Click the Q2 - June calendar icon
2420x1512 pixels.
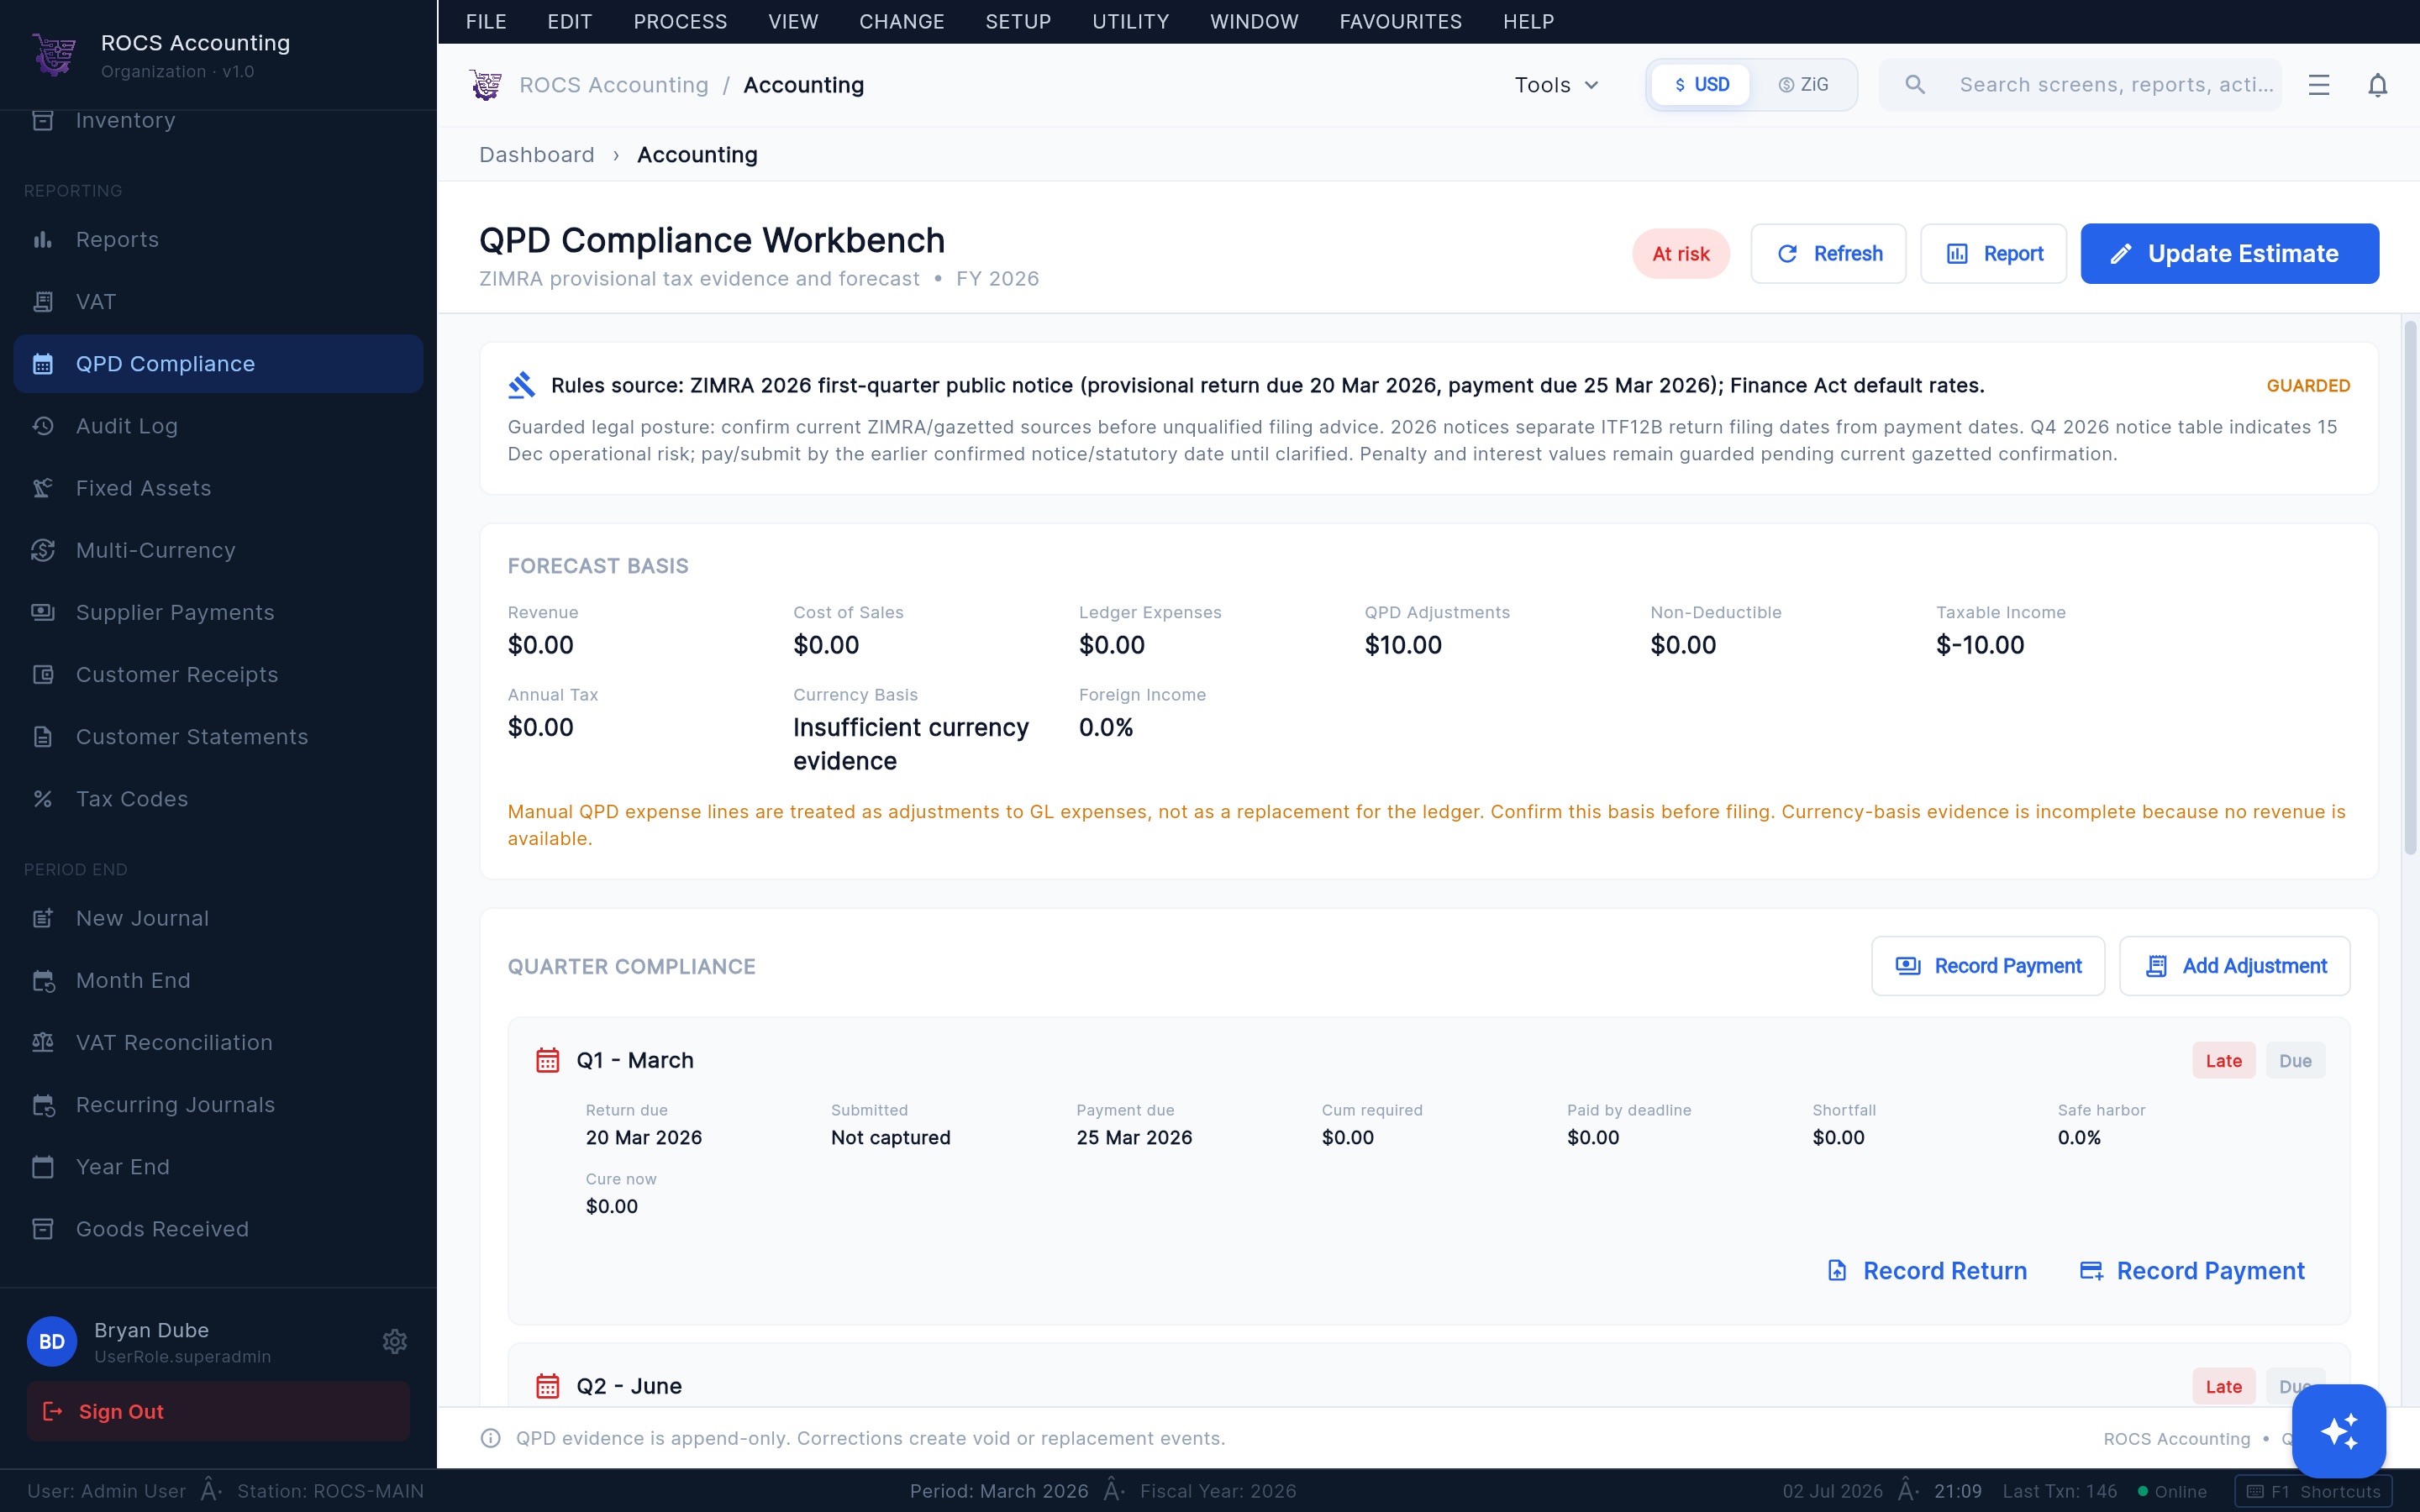548,1386
